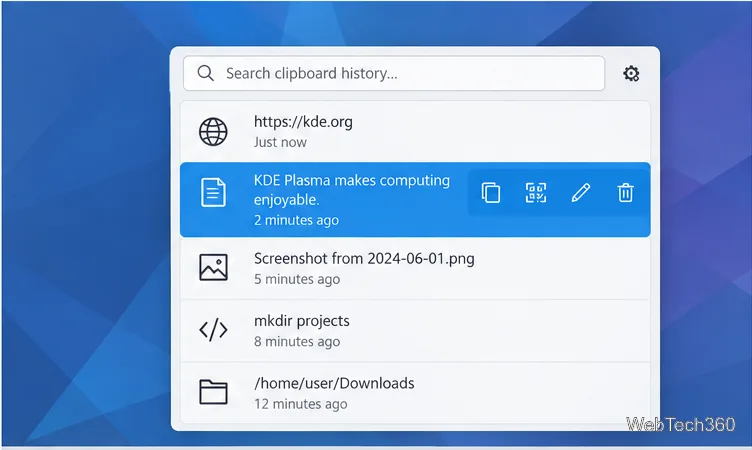
Task: Select 'KDE Plasma makes computing enjoyable.' text
Action: click(x=352, y=190)
